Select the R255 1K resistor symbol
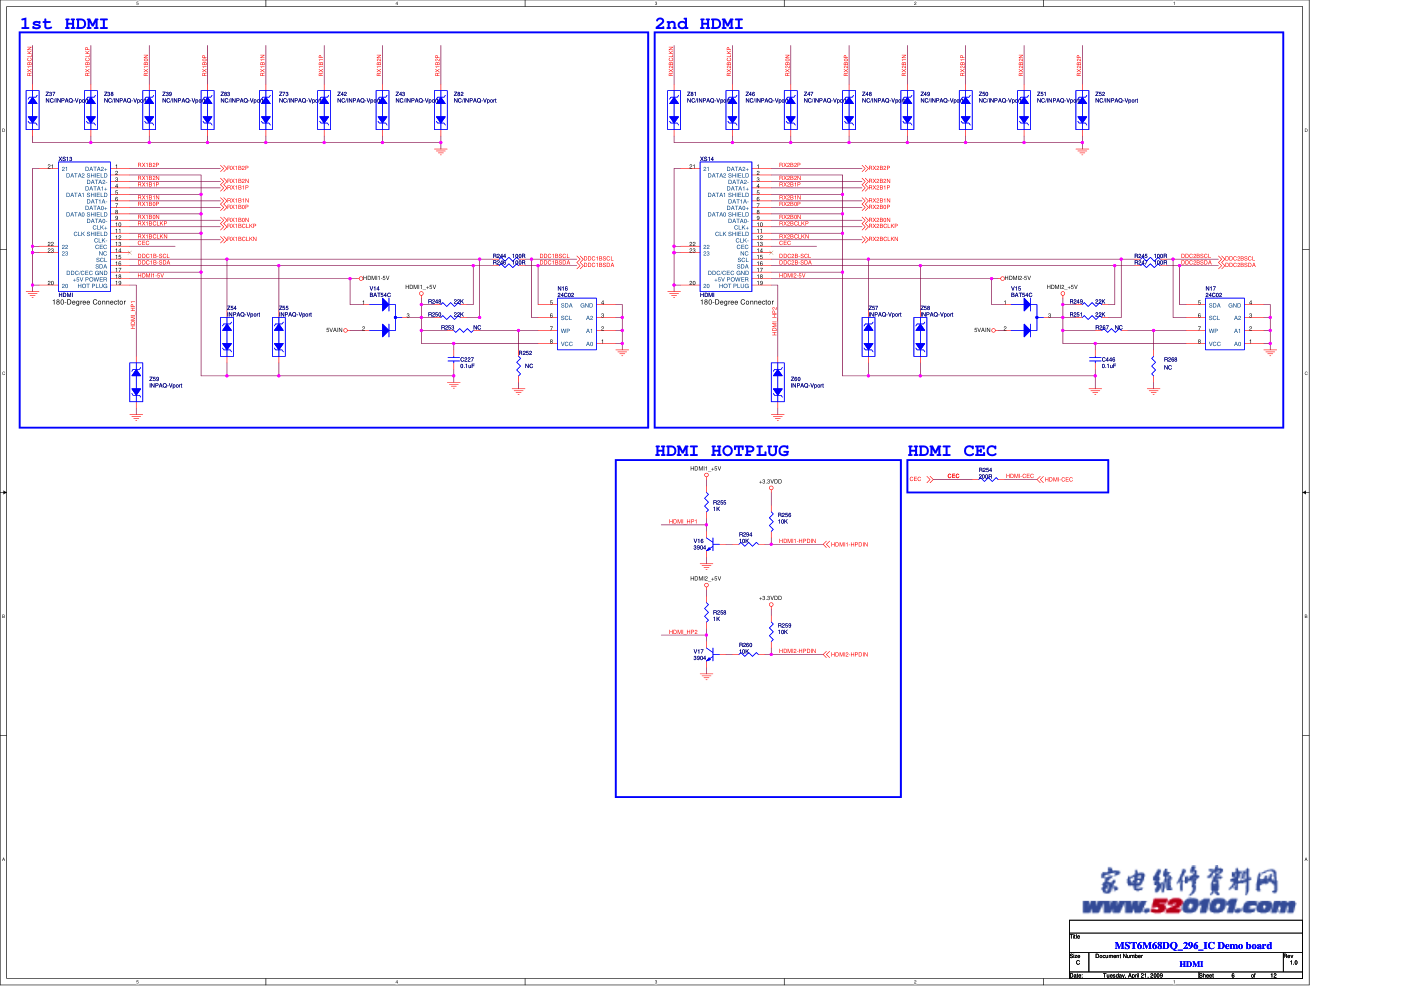This screenshot has height=993, width=1404. coord(706,503)
